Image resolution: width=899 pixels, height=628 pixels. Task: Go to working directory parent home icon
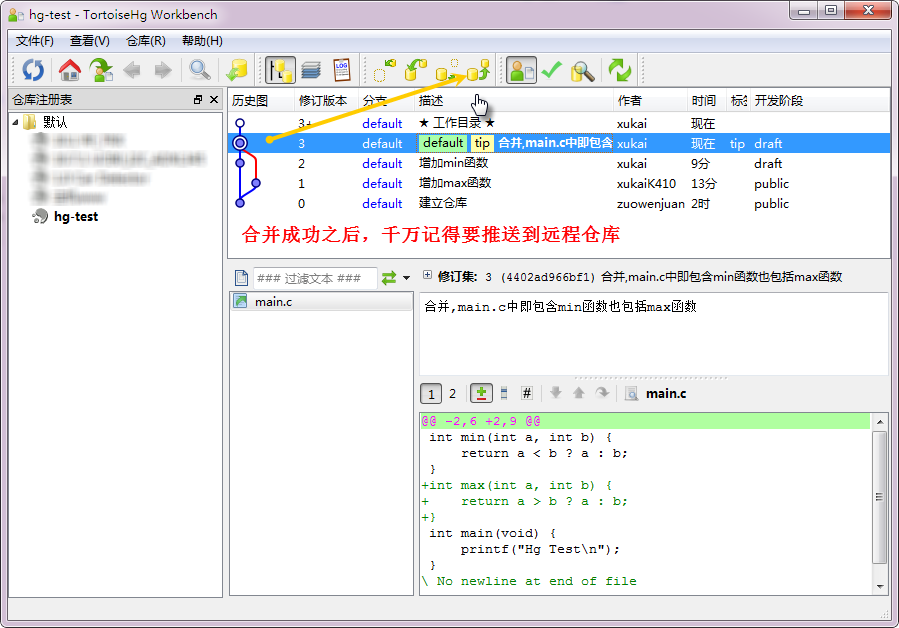70,70
